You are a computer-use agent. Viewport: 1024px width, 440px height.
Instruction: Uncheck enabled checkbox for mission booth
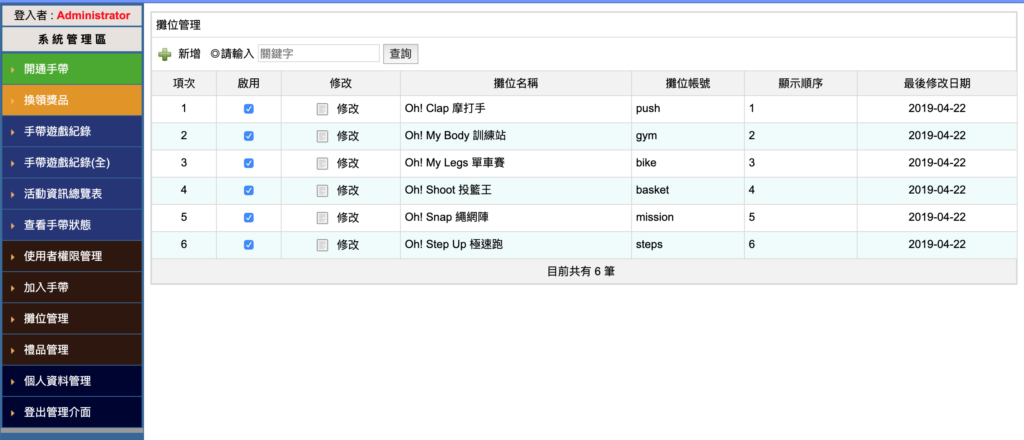click(x=249, y=217)
